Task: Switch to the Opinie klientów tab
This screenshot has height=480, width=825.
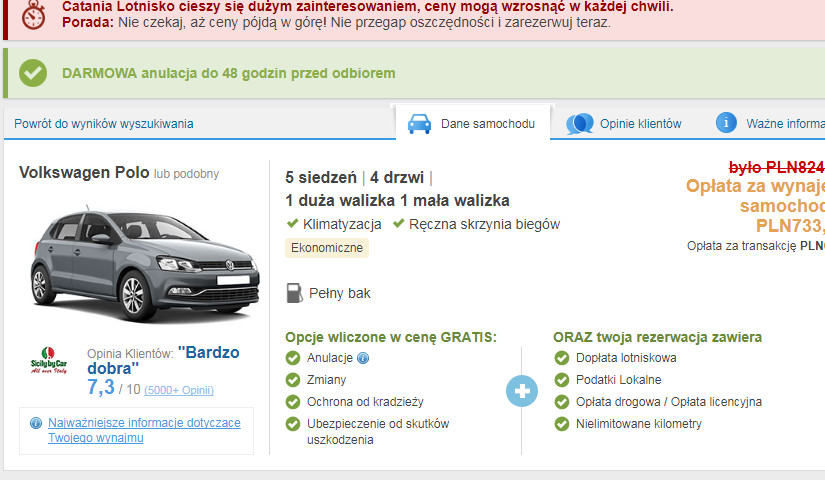Action: click(x=624, y=124)
